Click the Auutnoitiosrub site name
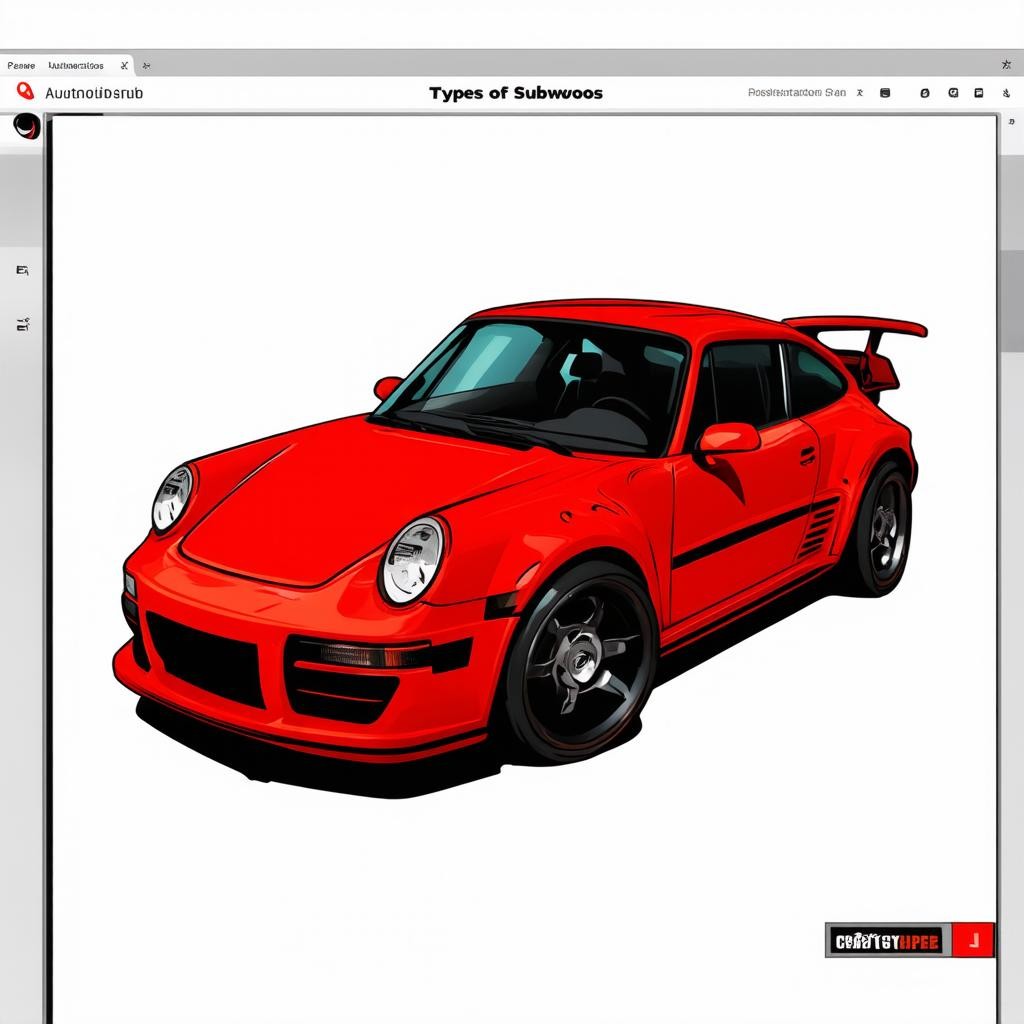The width and height of the screenshot is (1024, 1024). pos(94,93)
